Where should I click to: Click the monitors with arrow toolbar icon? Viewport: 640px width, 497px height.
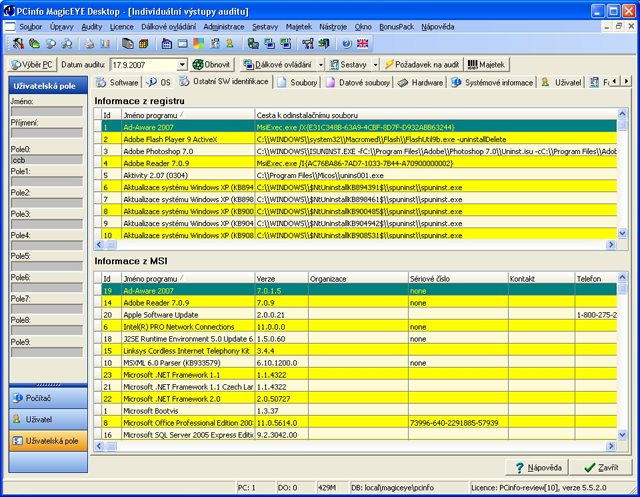click(x=286, y=44)
